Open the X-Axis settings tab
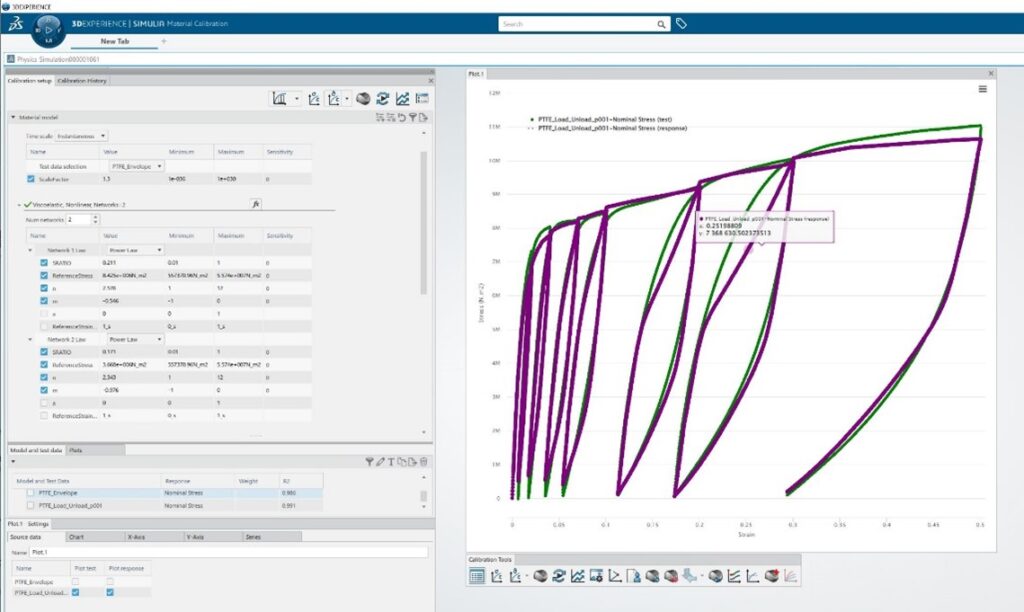Screen dimensions: 1024x612 [136, 537]
